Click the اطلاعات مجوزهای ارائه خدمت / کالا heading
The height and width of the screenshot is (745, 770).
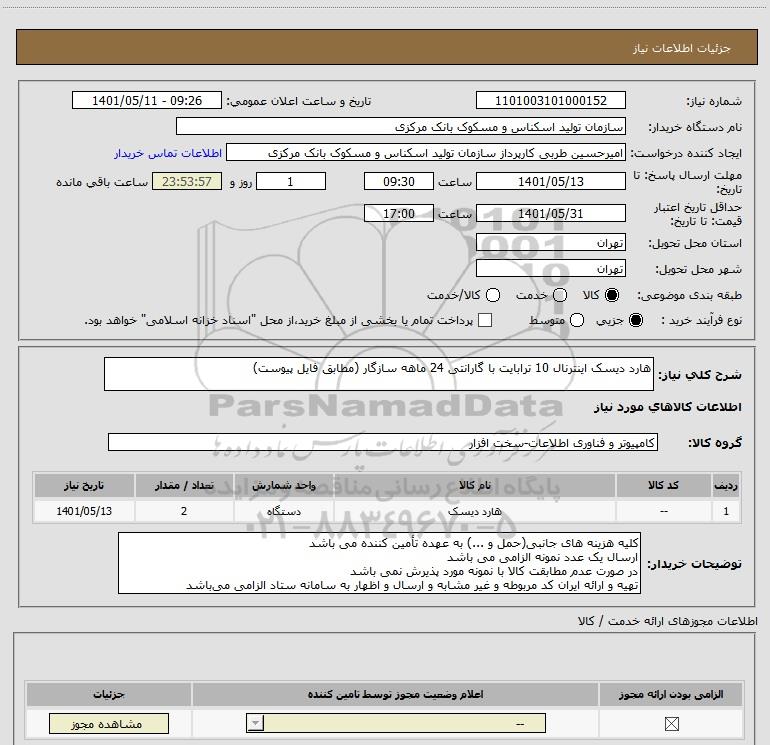point(667,621)
